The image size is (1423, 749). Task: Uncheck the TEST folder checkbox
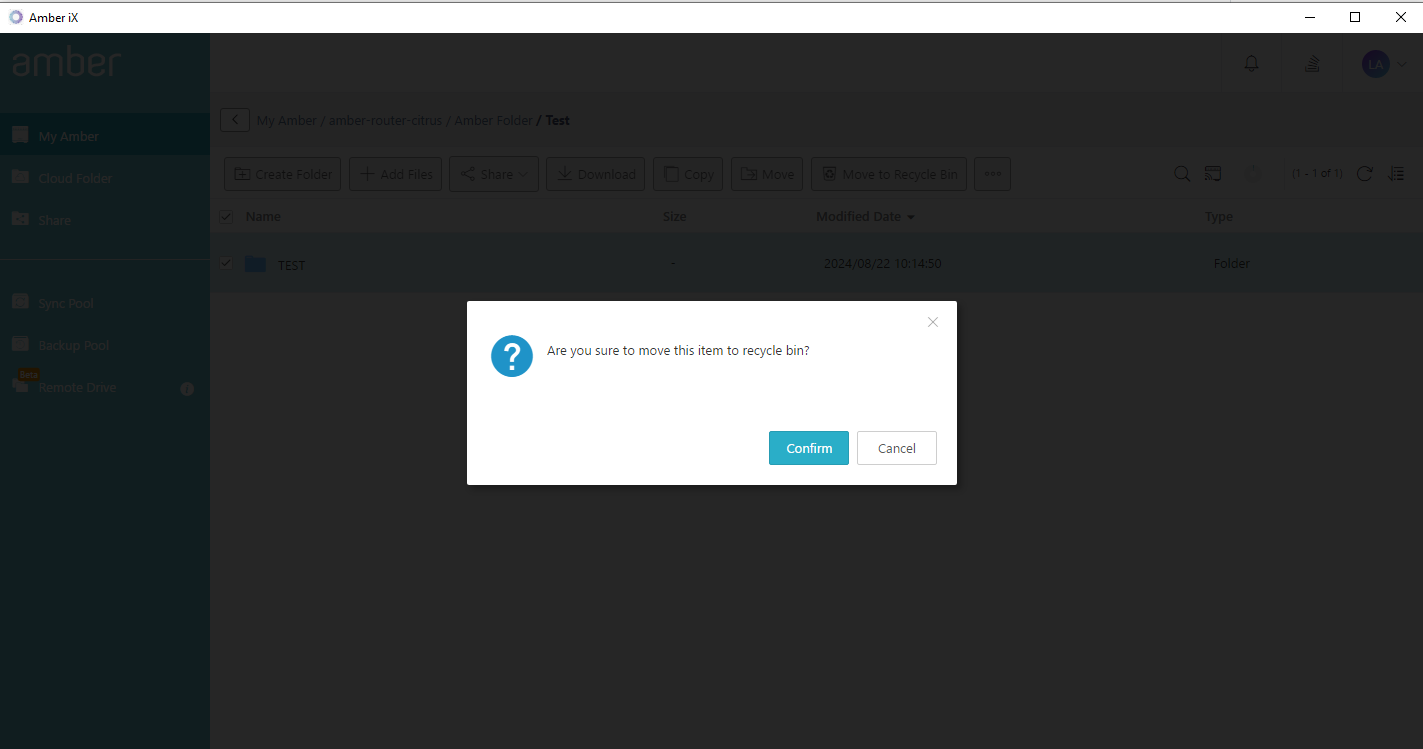click(x=226, y=263)
